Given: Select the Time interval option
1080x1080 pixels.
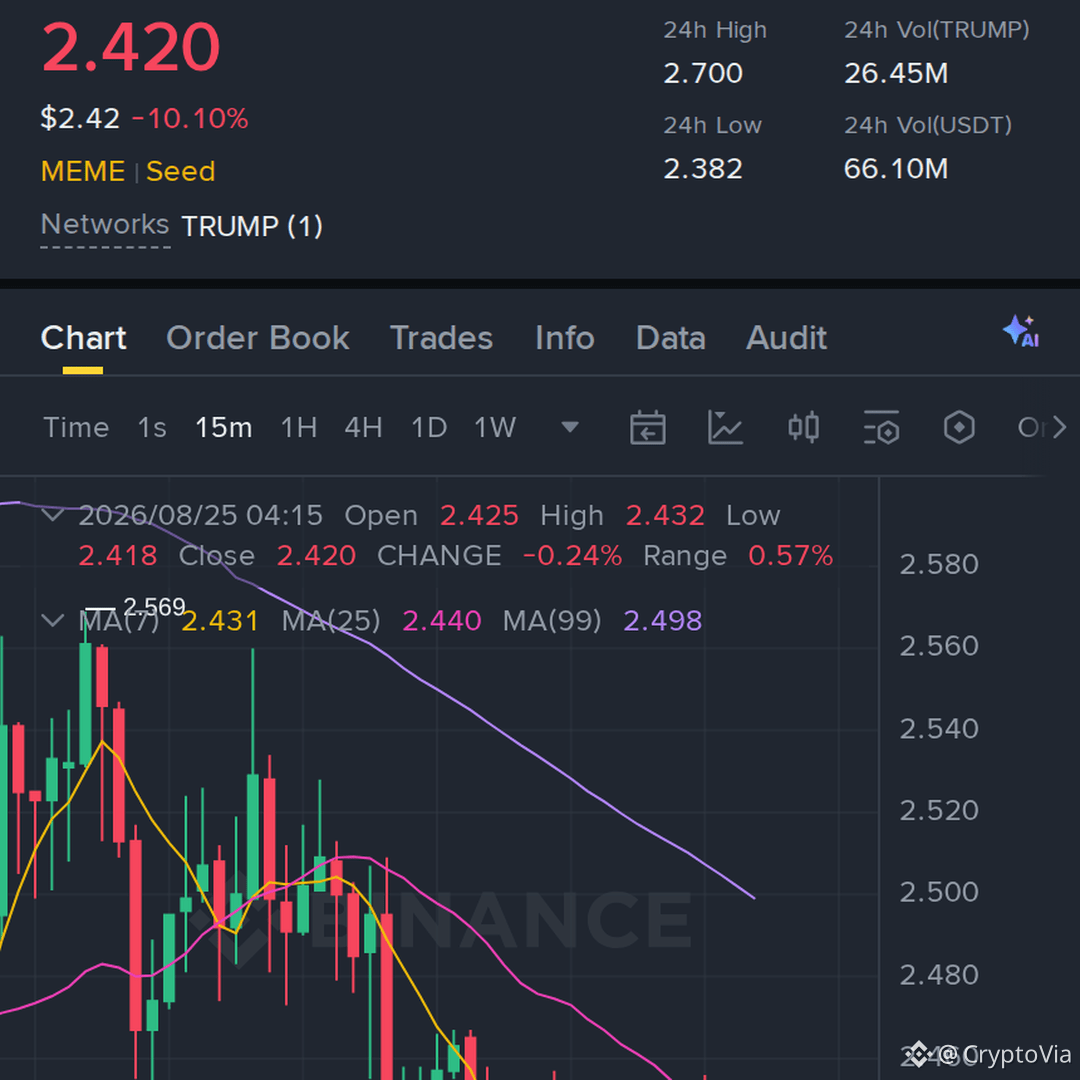Looking at the screenshot, I should click(76, 428).
